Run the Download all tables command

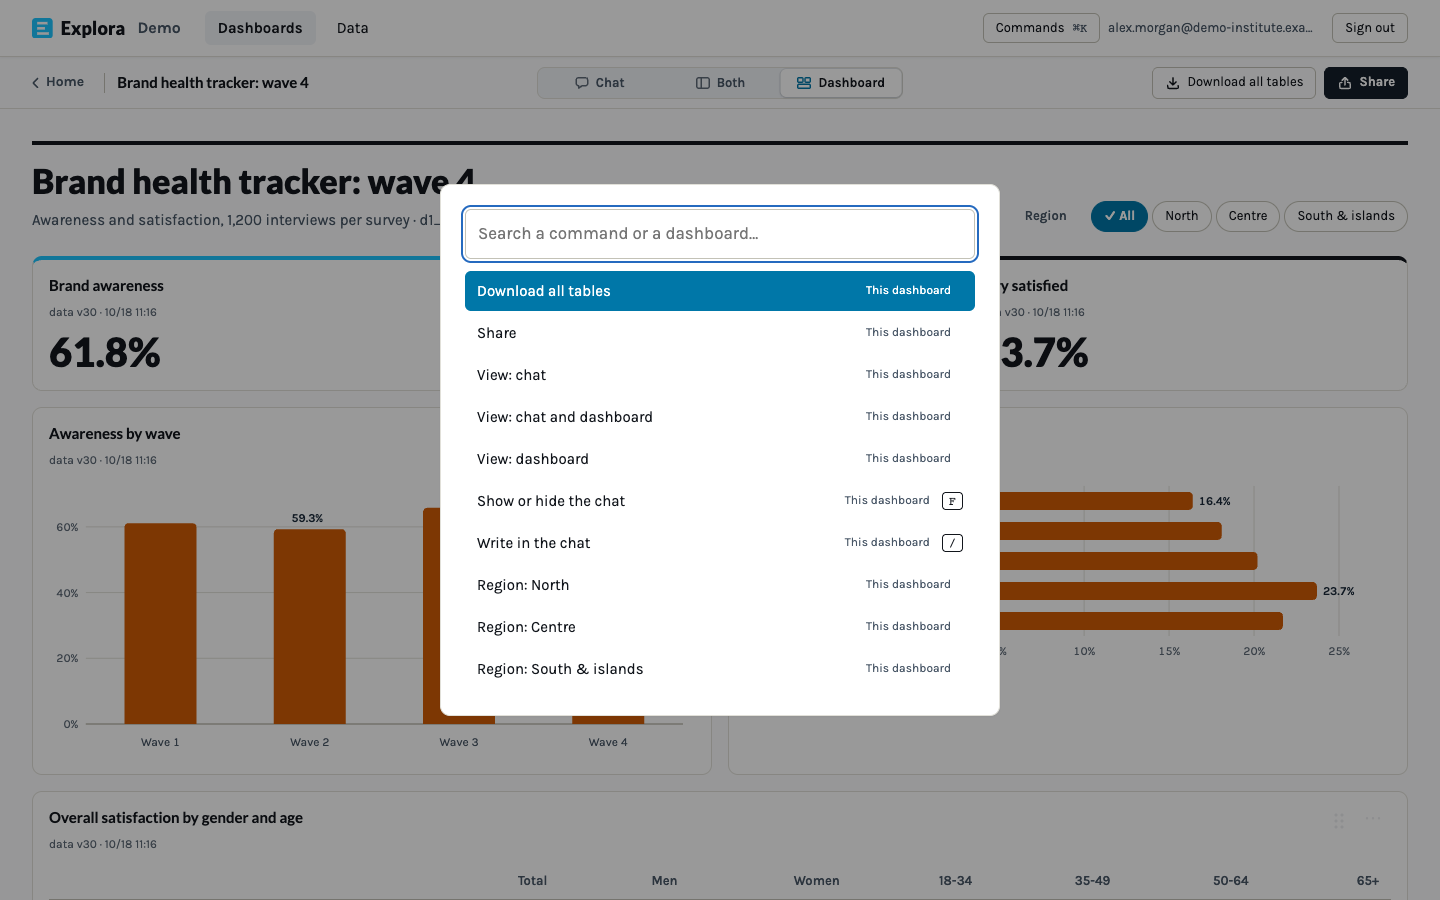click(x=720, y=291)
